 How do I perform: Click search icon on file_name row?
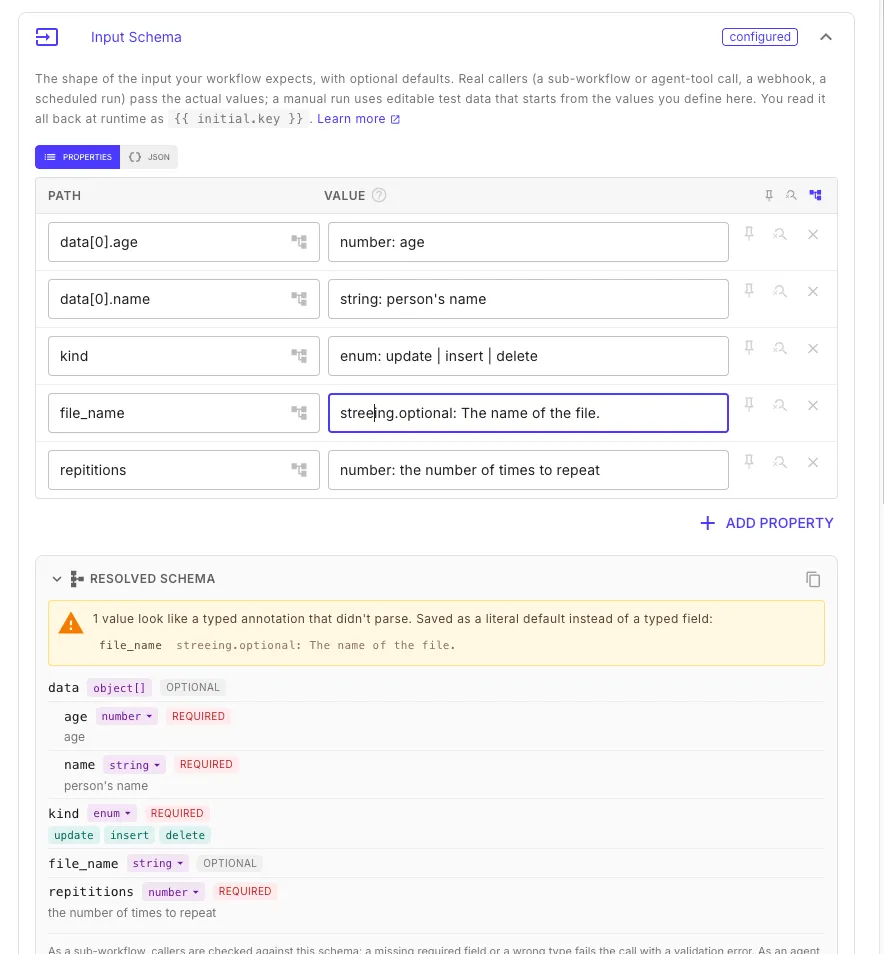tap(779, 405)
